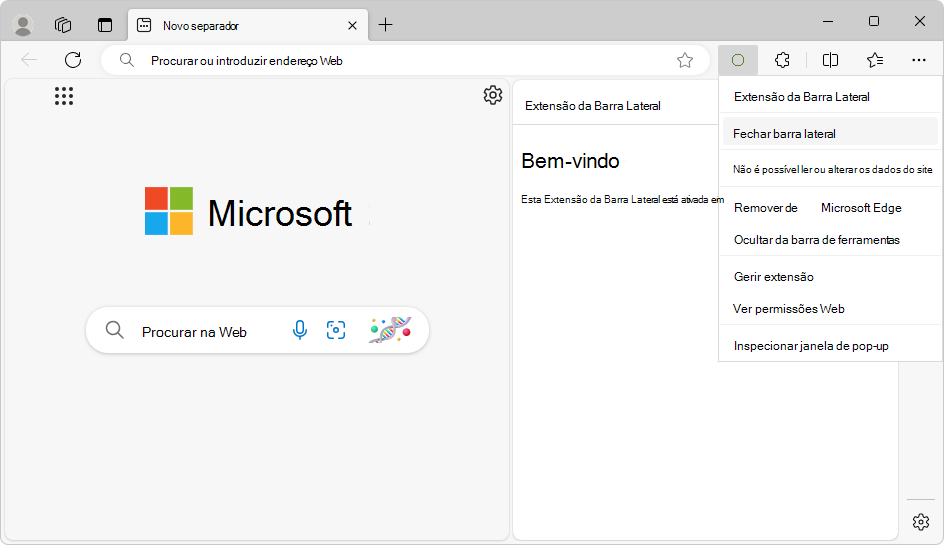Choose Remover de Microsoft Edge
Viewport: 944px width, 545px height.
pyautogui.click(x=830, y=208)
